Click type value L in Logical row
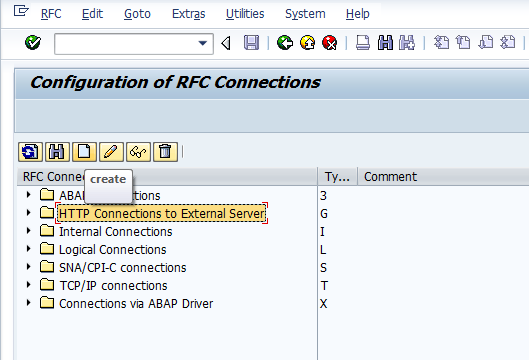Image resolution: width=529 pixels, height=360 pixels. click(323, 250)
